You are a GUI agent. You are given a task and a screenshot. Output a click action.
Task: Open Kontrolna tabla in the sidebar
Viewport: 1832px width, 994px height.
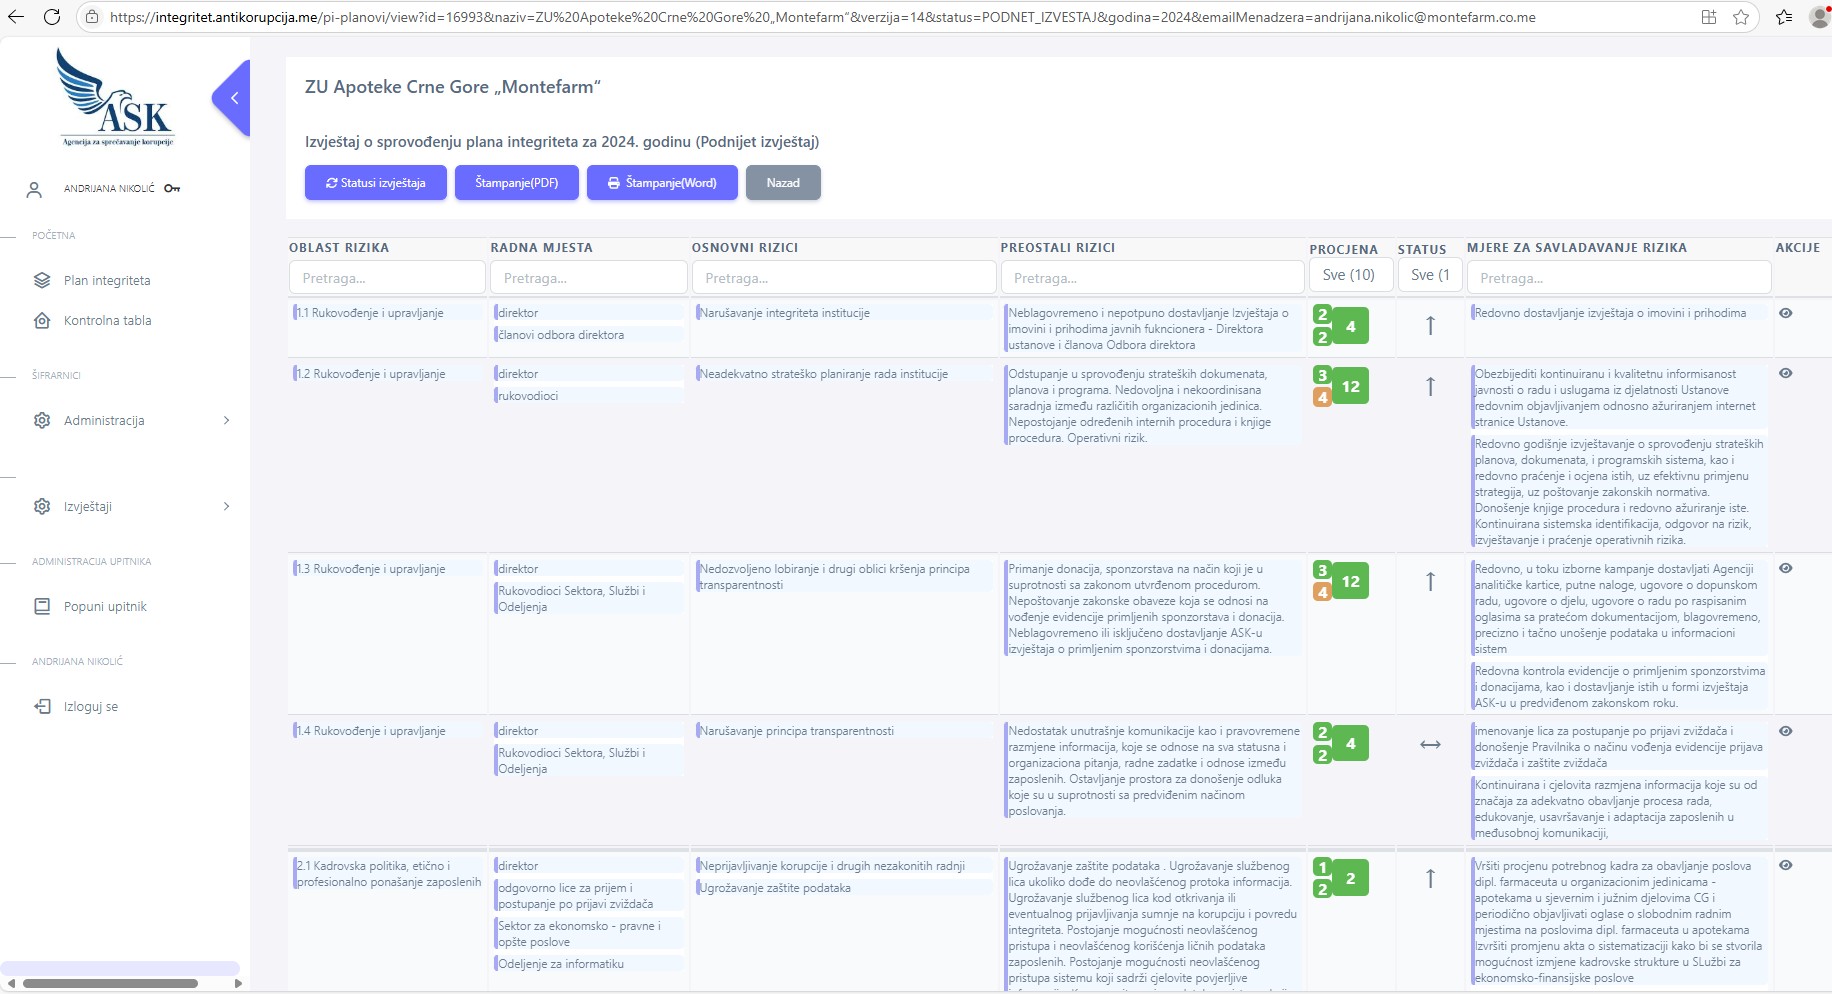[108, 320]
